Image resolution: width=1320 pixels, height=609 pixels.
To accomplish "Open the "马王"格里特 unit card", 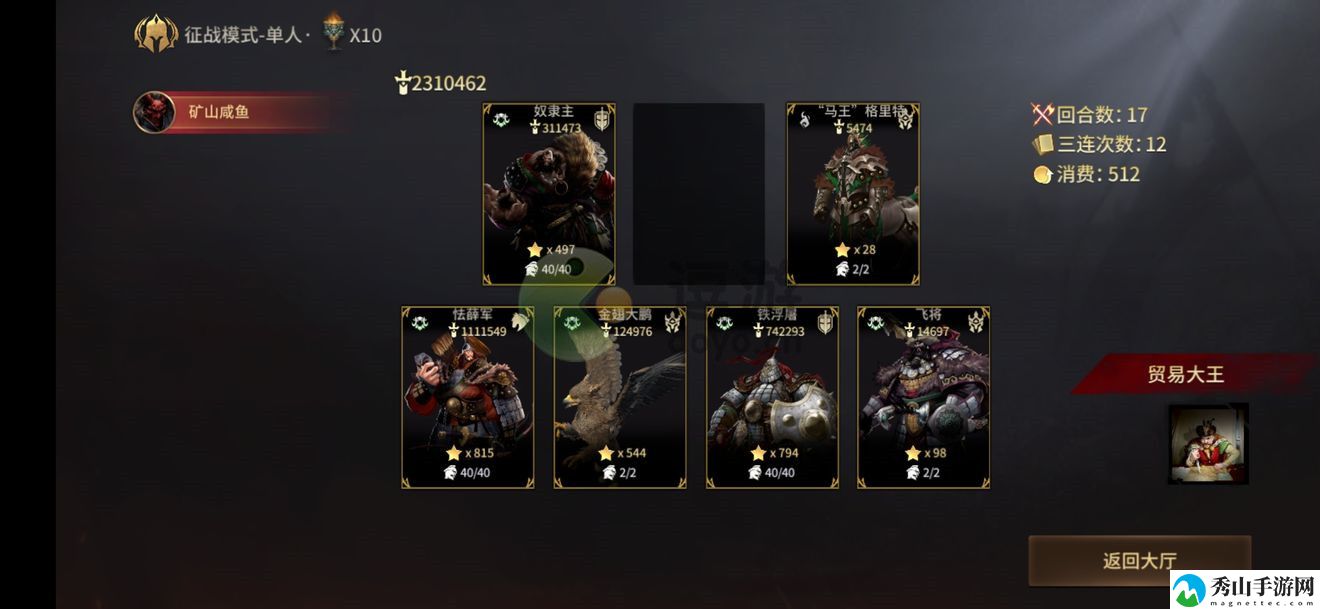I will point(853,194).
